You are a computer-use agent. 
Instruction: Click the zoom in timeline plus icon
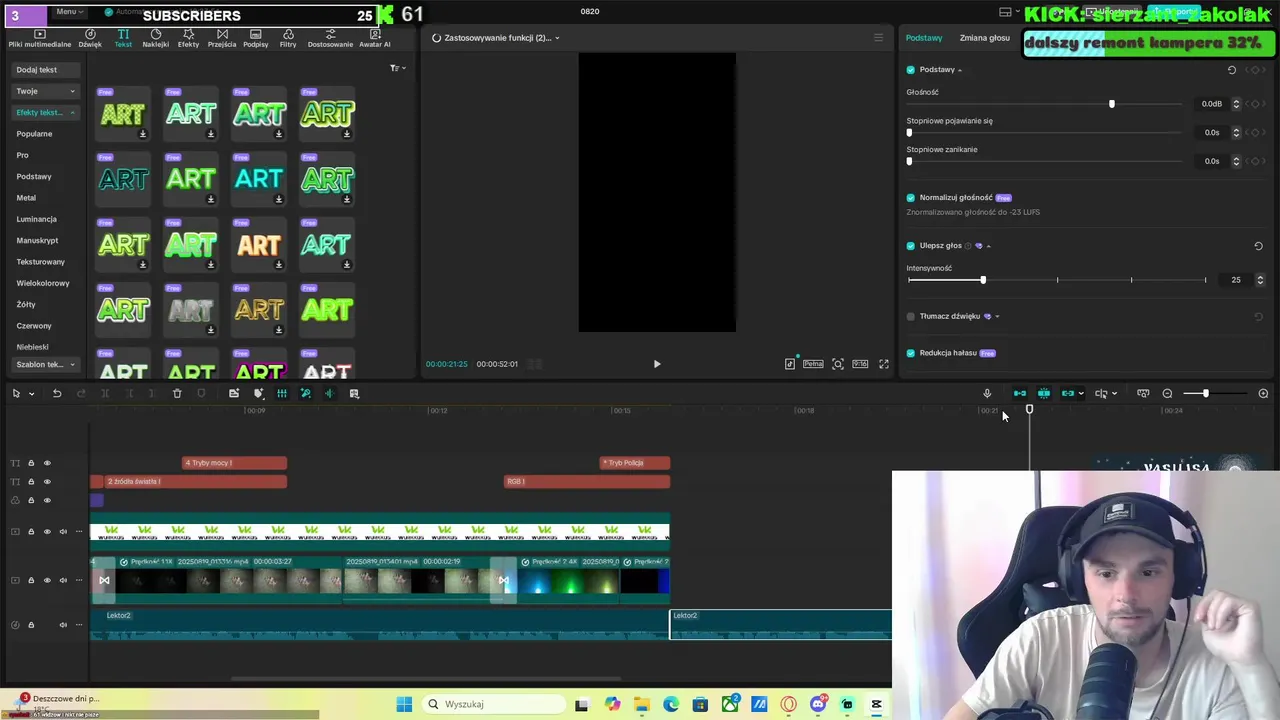point(1263,393)
